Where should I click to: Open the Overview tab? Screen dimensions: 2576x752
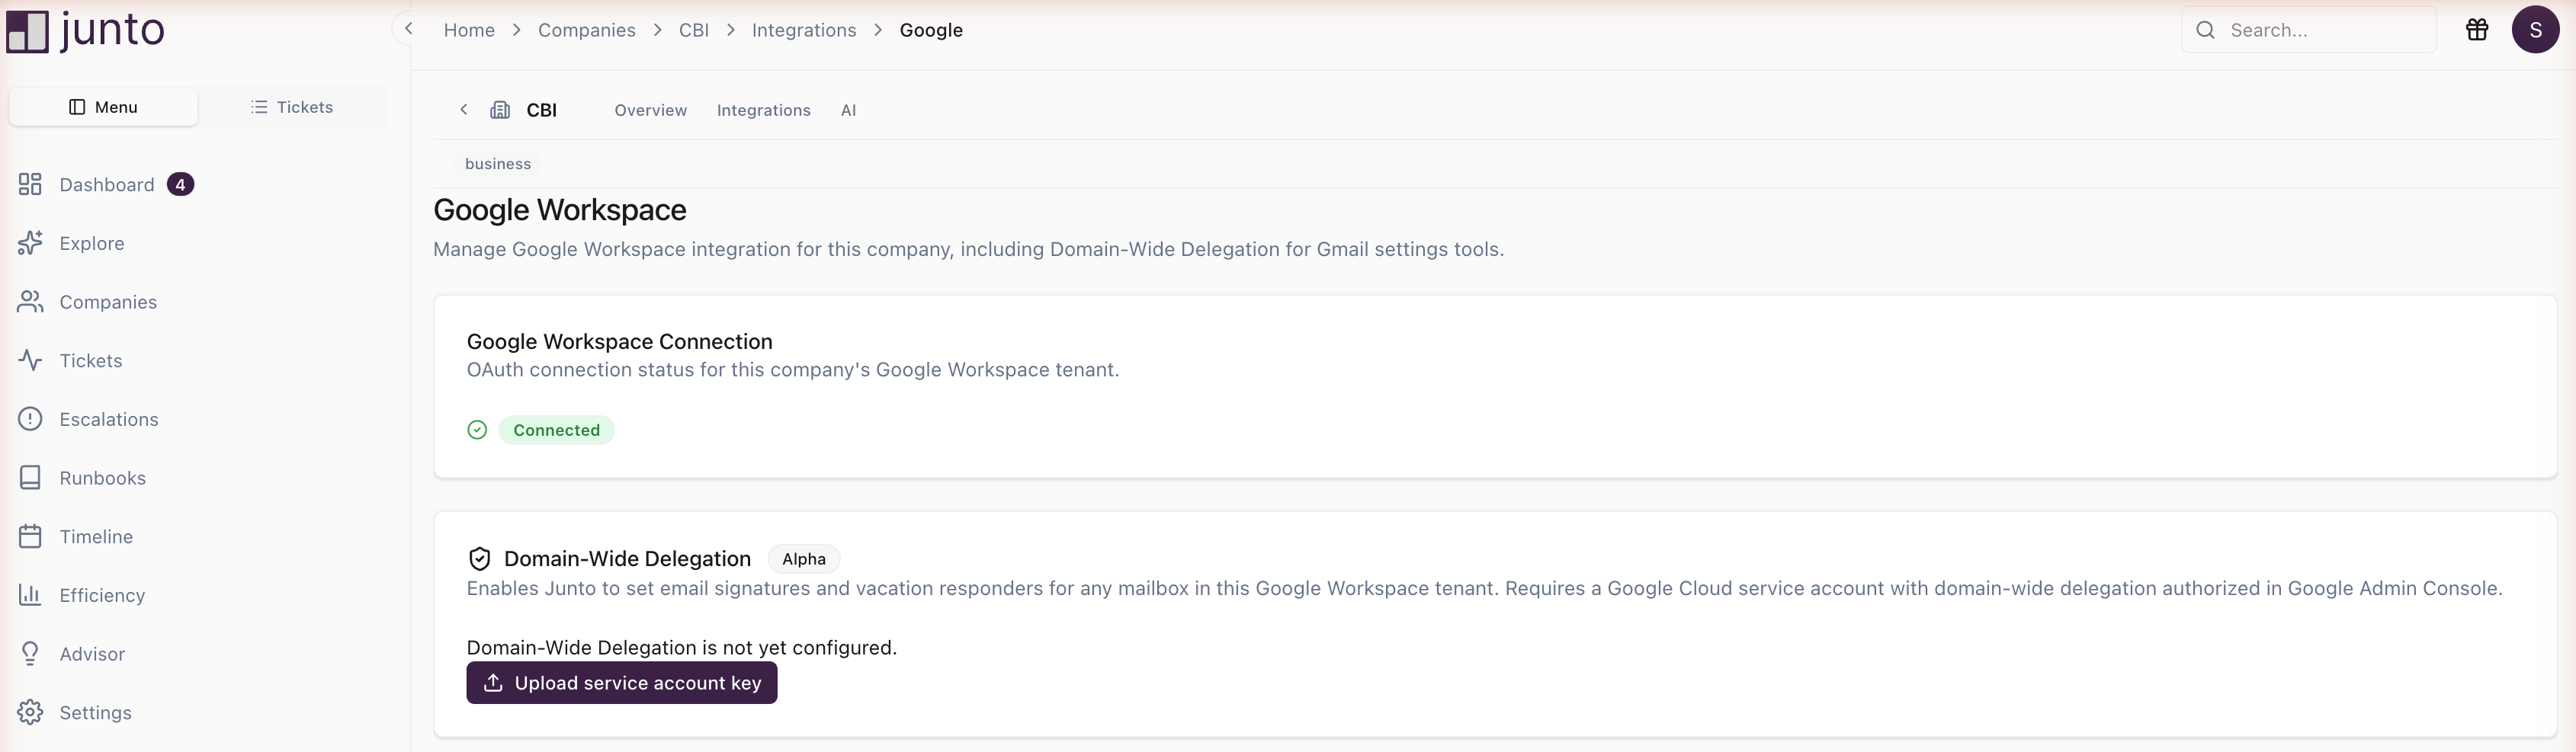(x=651, y=110)
